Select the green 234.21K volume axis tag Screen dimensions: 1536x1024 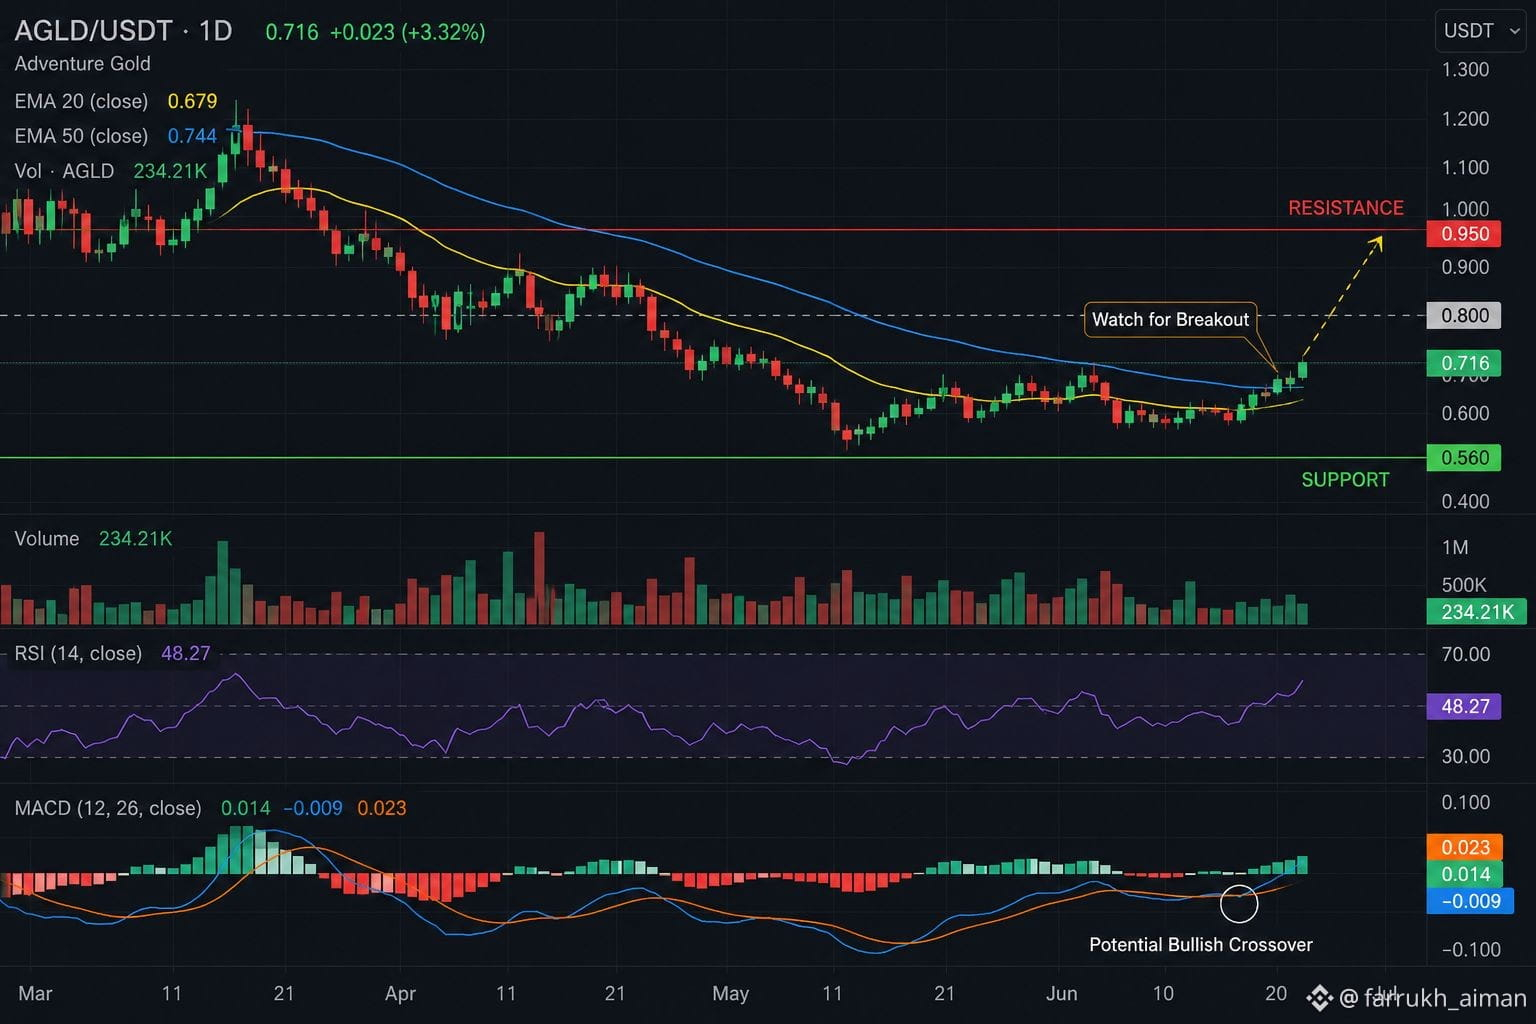click(1477, 612)
